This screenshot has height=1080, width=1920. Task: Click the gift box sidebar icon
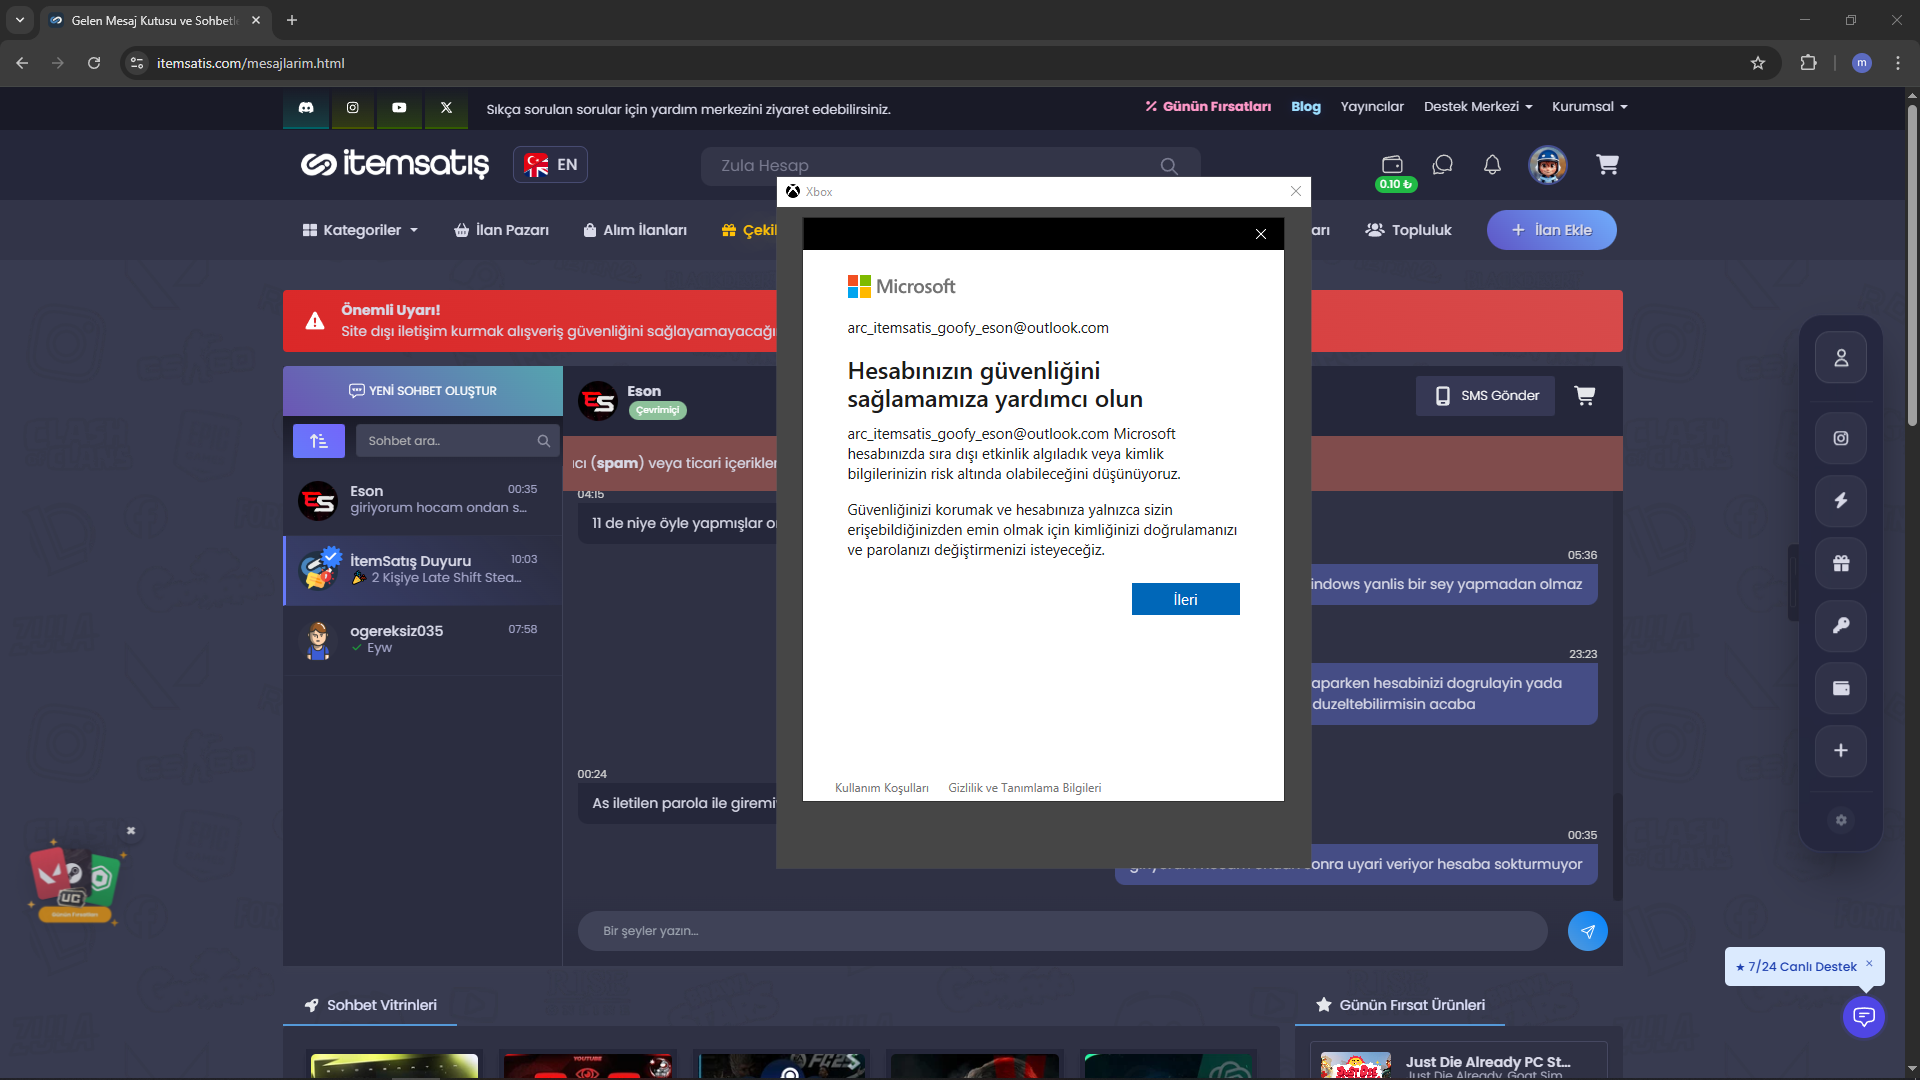point(1841,563)
